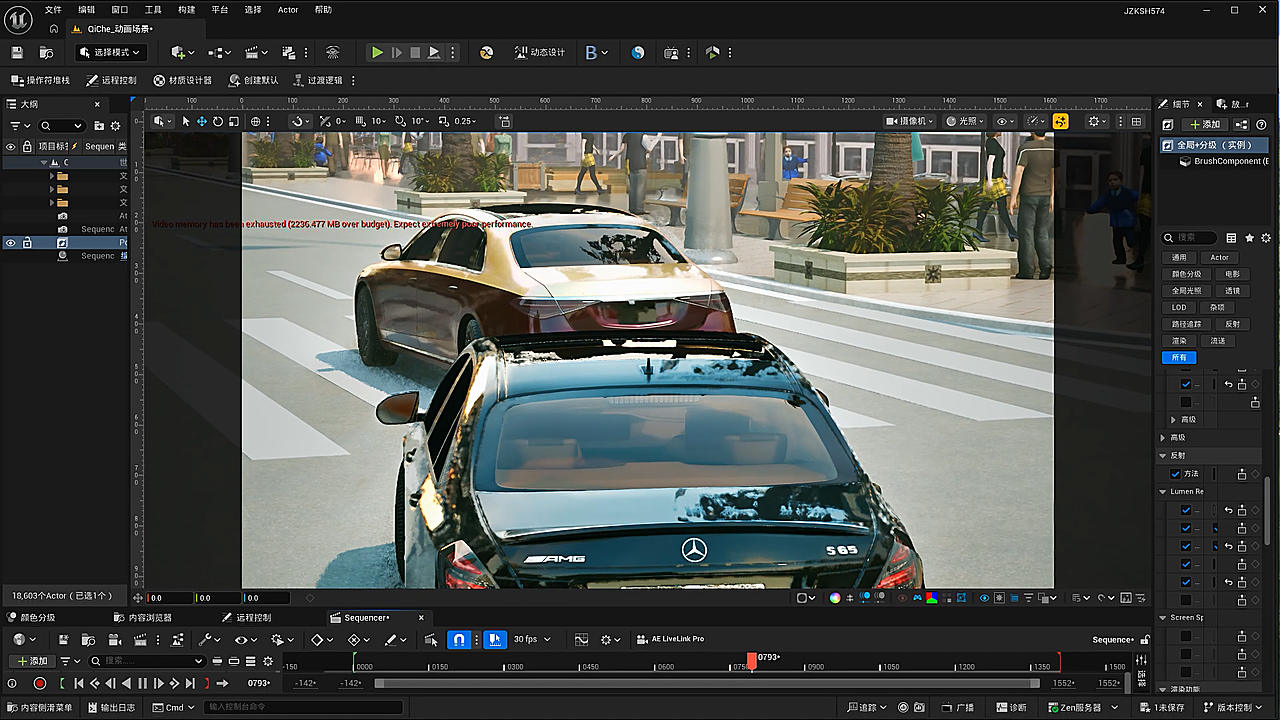Image resolution: width=1280 pixels, height=720 pixels.
Task: Click the browse content folder-search icon
Action: pyautogui.click(x=46, y=52)
